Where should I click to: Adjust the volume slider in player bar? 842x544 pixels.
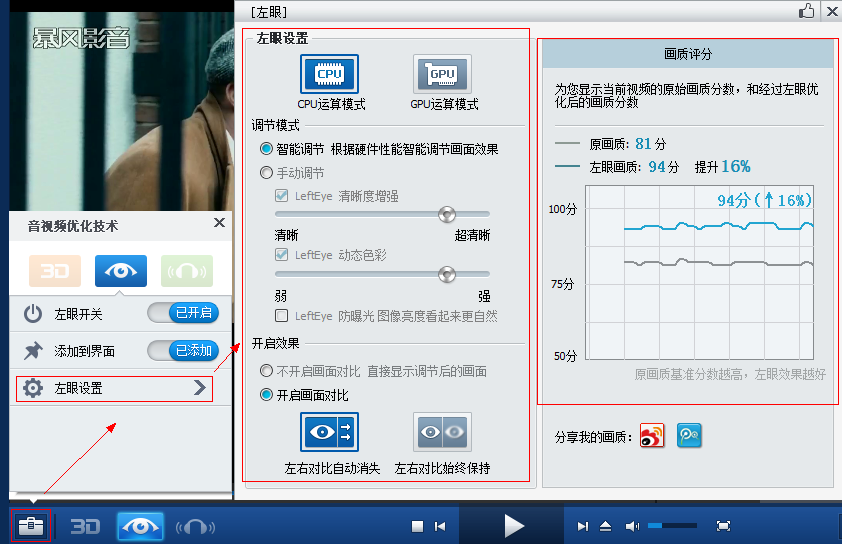tap(671, 526)
